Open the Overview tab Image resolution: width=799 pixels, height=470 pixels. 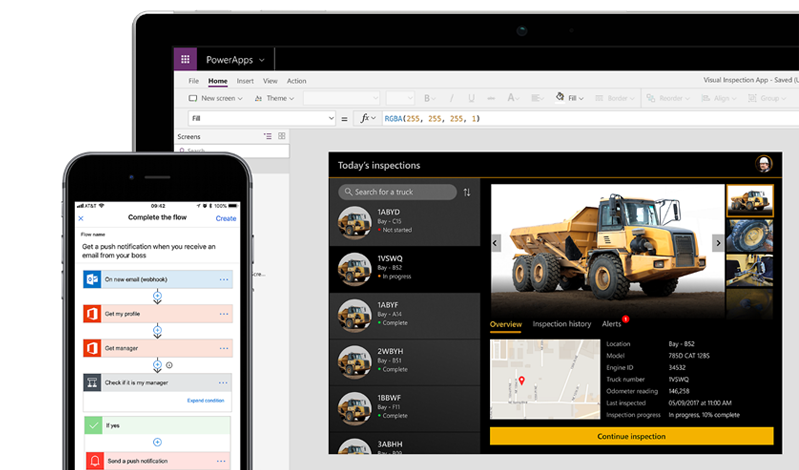(505, 324)
